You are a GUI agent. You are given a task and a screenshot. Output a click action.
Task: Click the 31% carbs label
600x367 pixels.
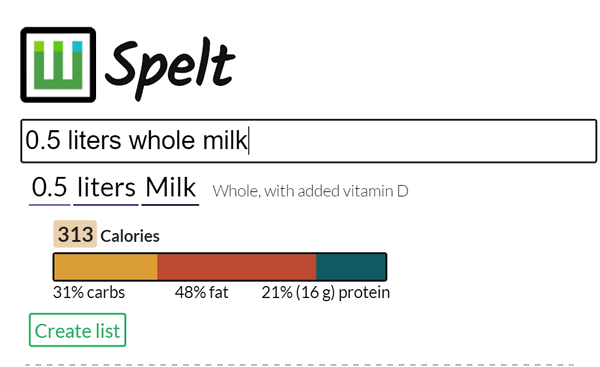point(89,293)
